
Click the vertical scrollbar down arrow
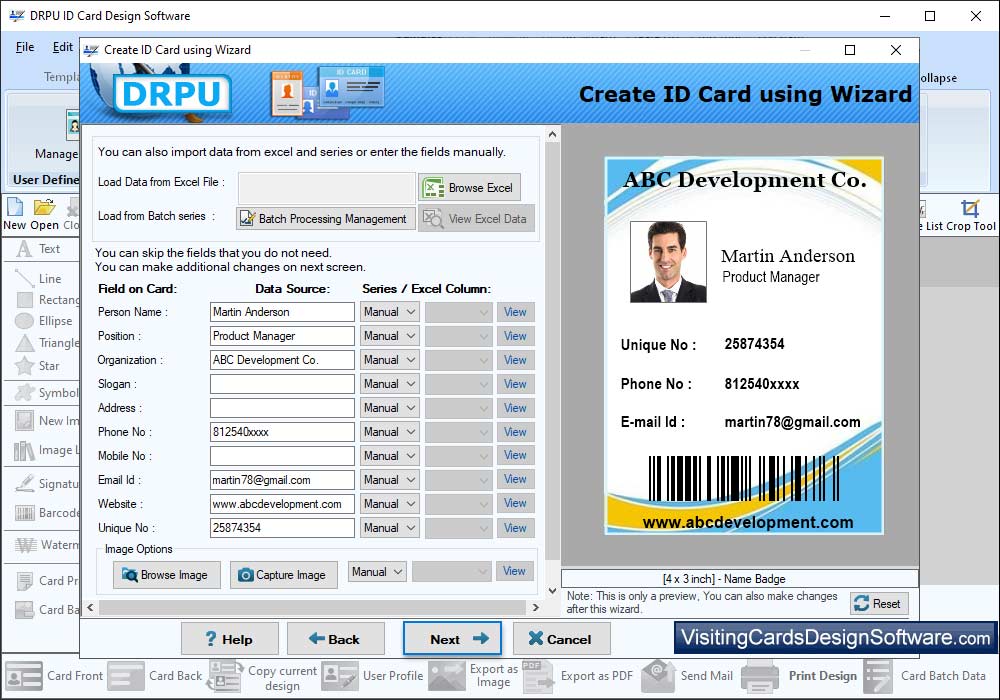pos(552,590)
